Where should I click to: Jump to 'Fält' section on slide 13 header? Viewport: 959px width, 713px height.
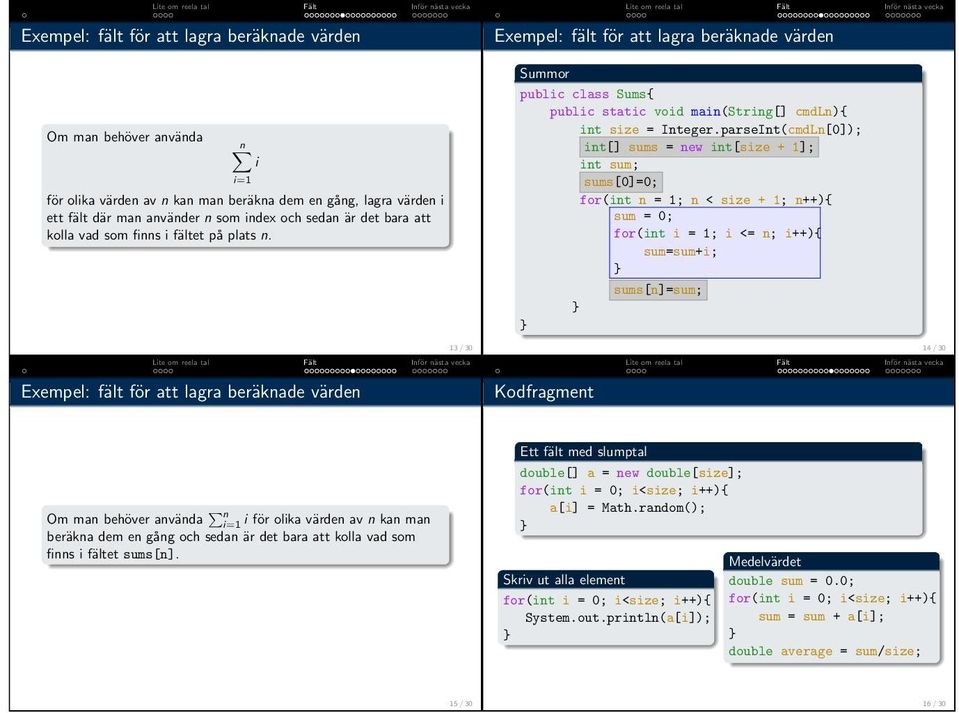[x=310, y=7]
